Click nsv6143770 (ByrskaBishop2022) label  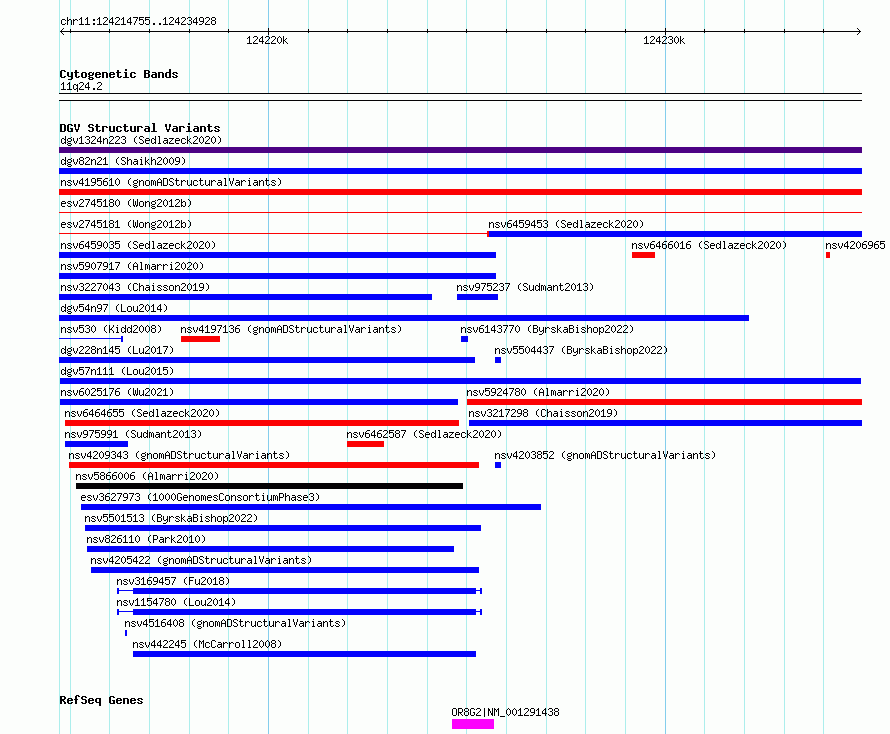[547, 329]
